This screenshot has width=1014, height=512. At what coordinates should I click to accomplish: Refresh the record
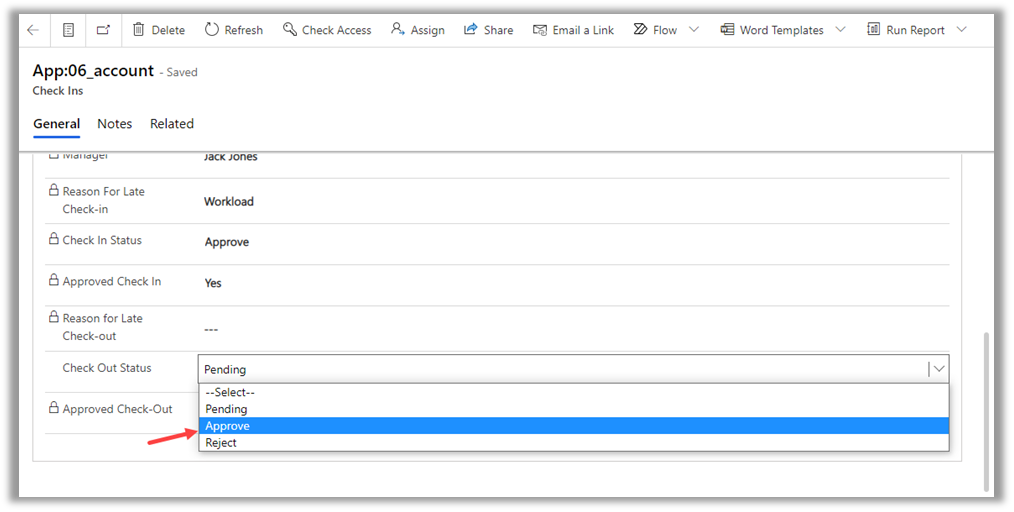click(x=234, y=30)
